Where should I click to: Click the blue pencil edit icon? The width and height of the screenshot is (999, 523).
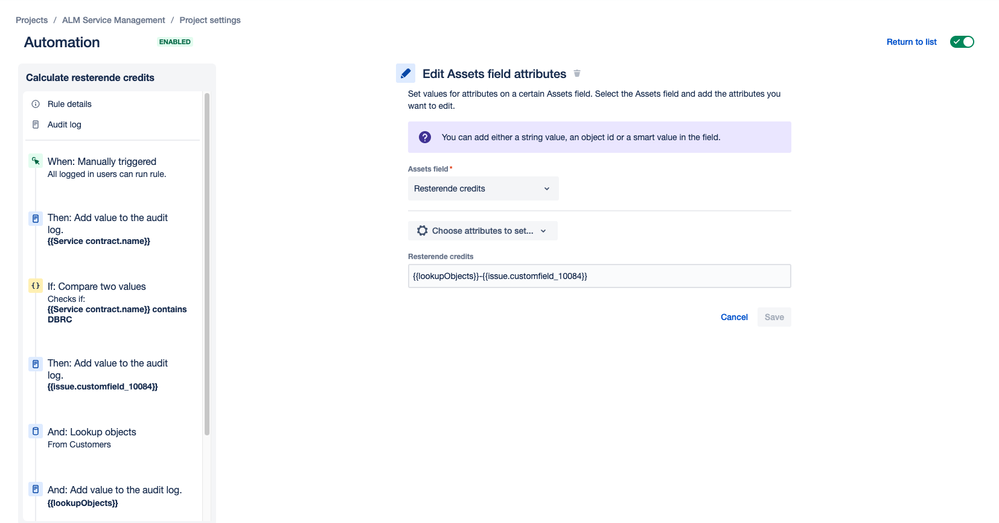405,73
